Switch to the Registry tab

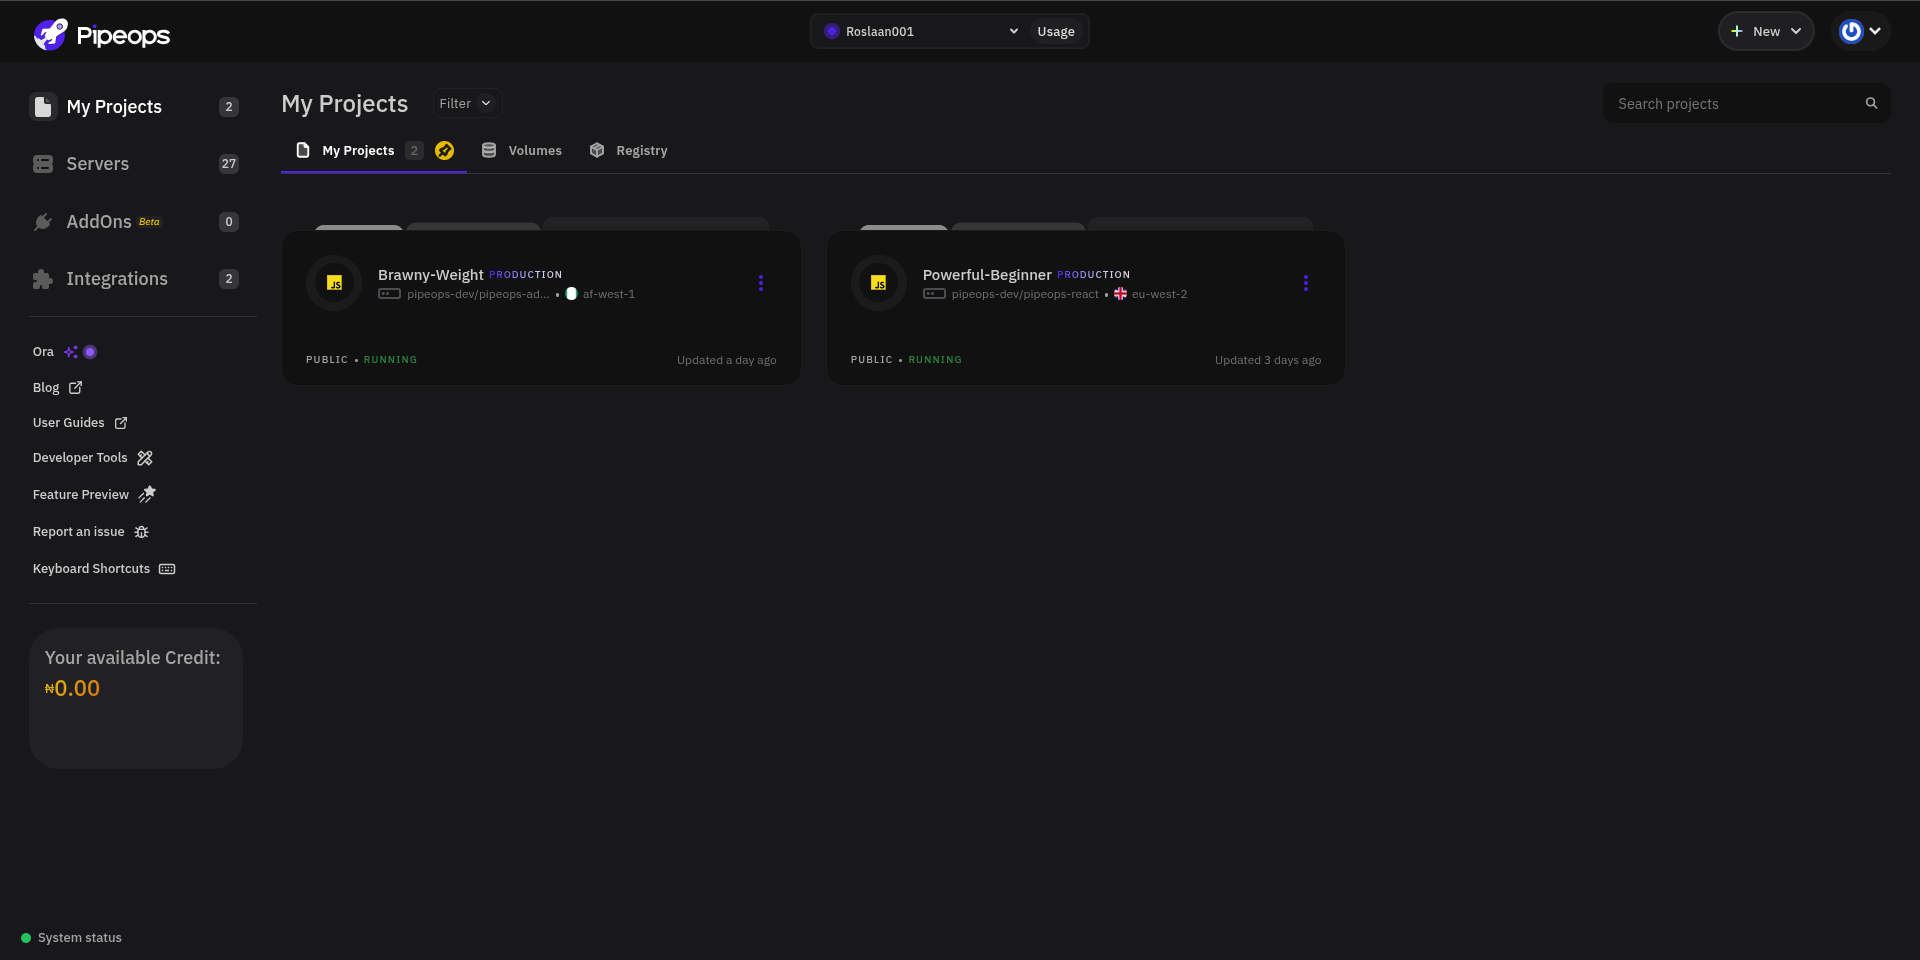[628, 151]
